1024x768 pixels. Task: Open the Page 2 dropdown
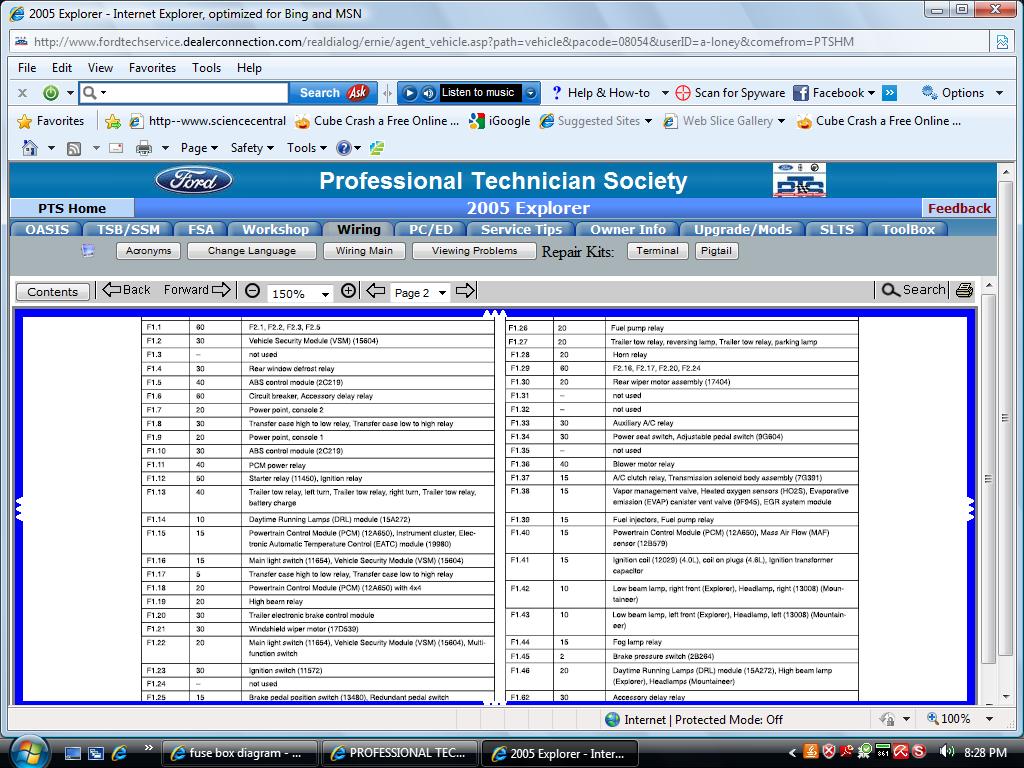(442, 293)
